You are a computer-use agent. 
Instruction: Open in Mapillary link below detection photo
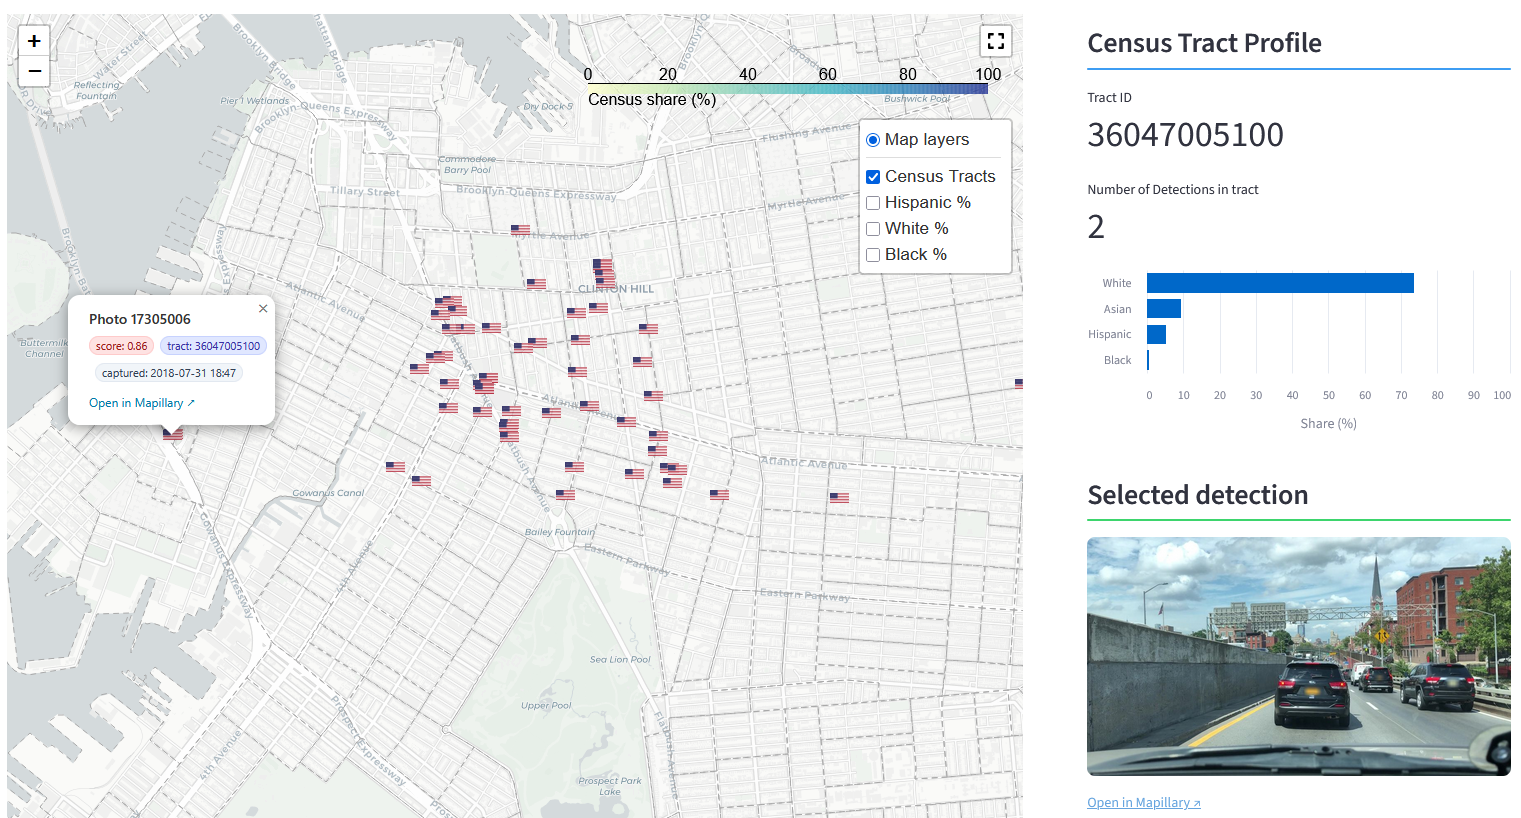[x=1143, y=802]
